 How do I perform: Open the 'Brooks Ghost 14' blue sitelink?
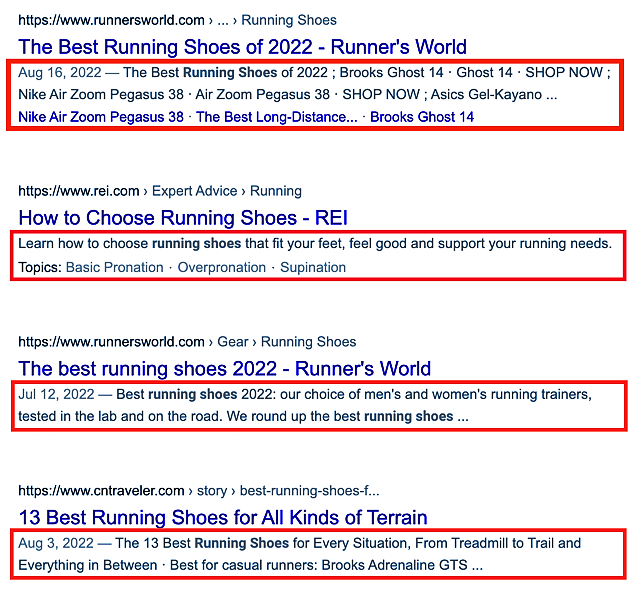click(422, 117)
